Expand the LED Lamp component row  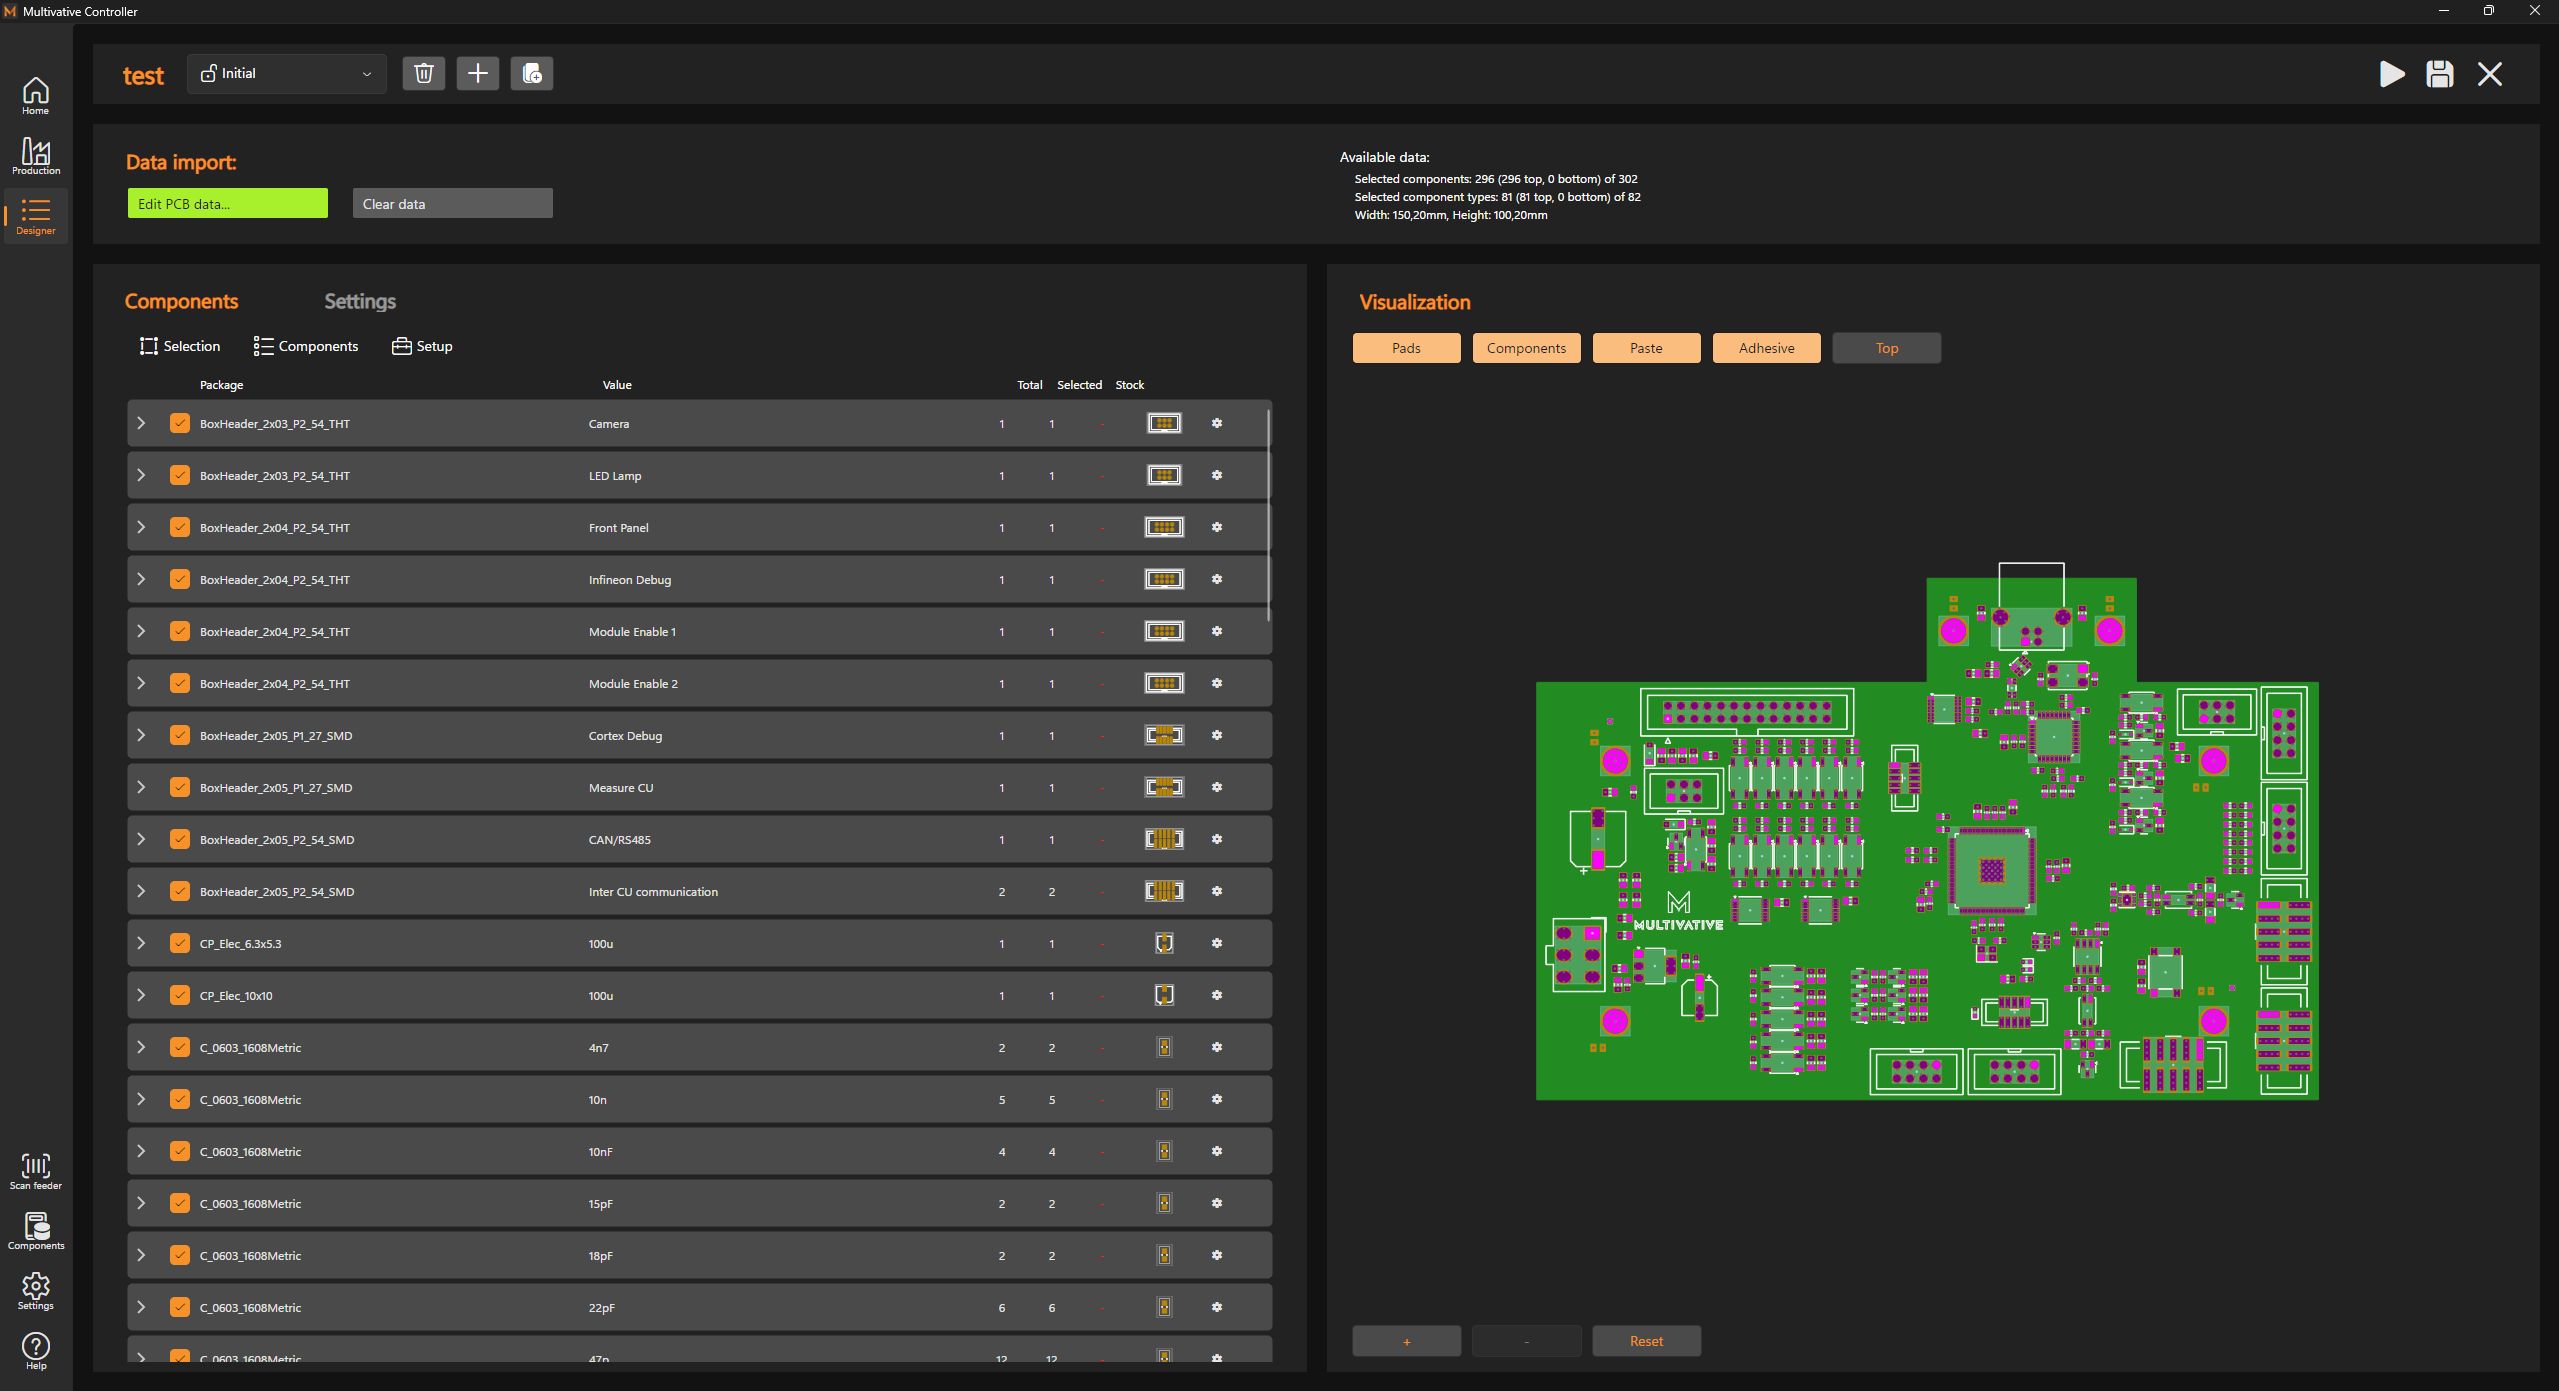pos(142,475)
